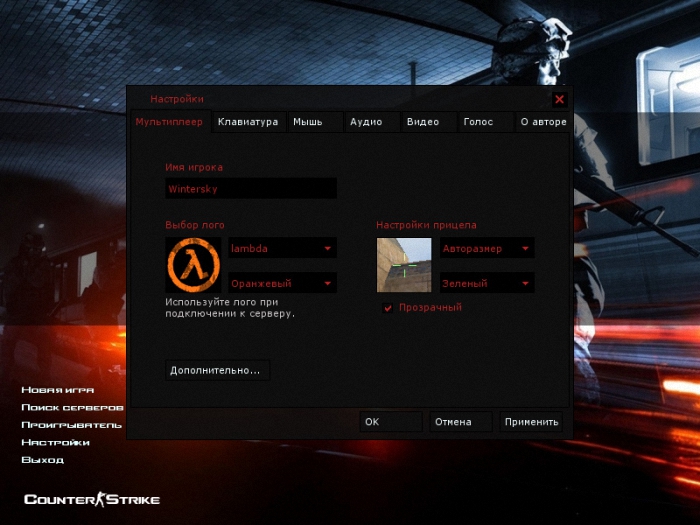Apply settings with Применить
The width and height of the screenshot is (700, 525).
tap(531, 421)
